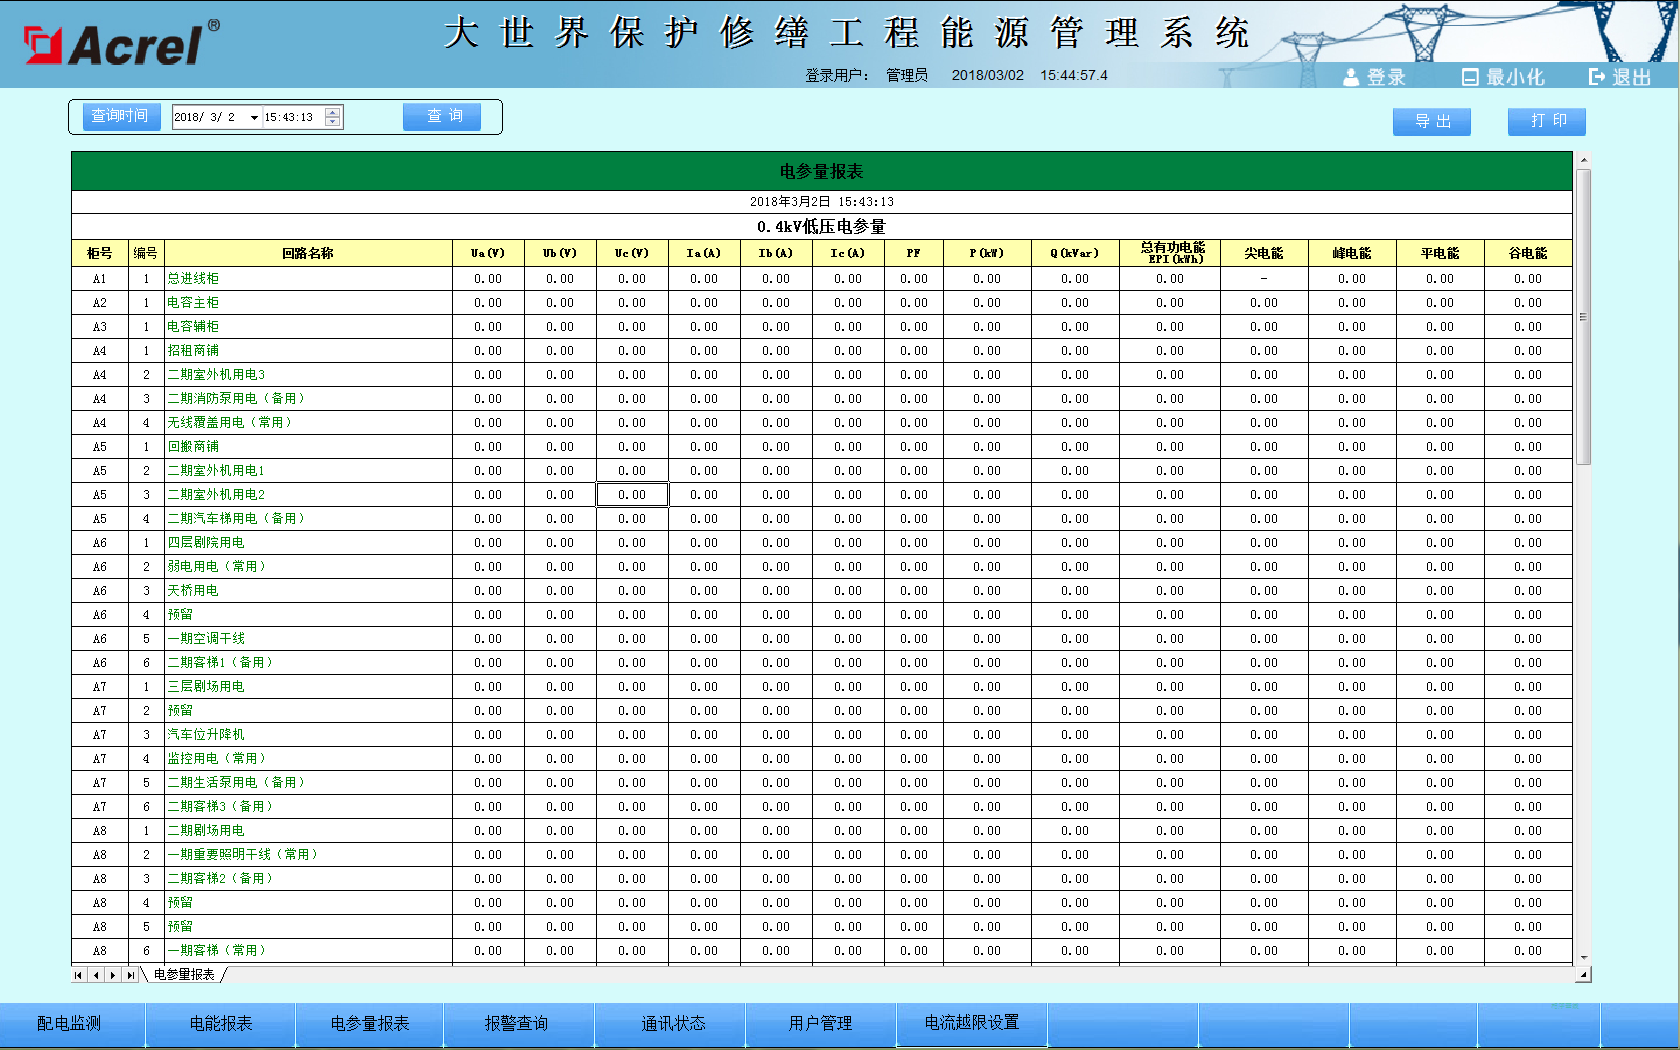Select the 总进线柜 circuit name

(x=193, y=279)
